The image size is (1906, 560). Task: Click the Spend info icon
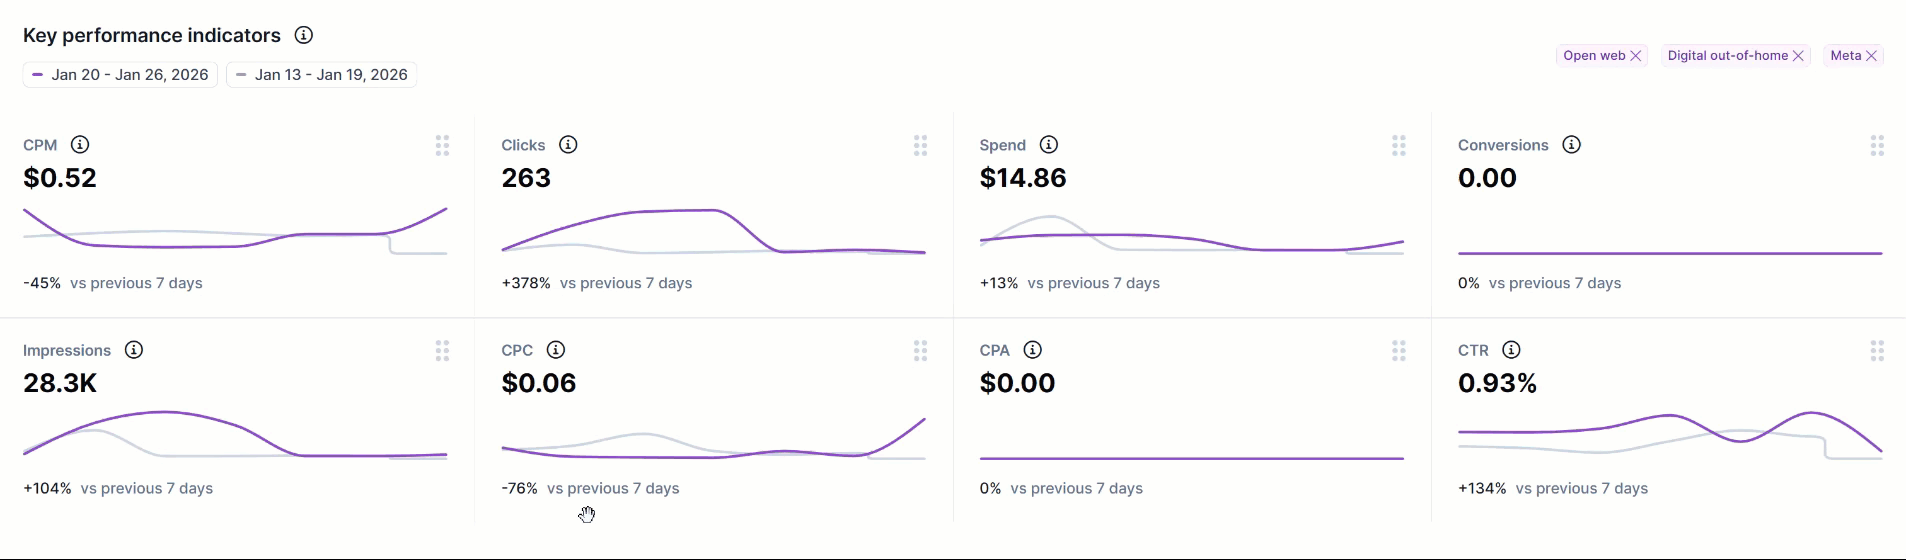click(1049, 145)
